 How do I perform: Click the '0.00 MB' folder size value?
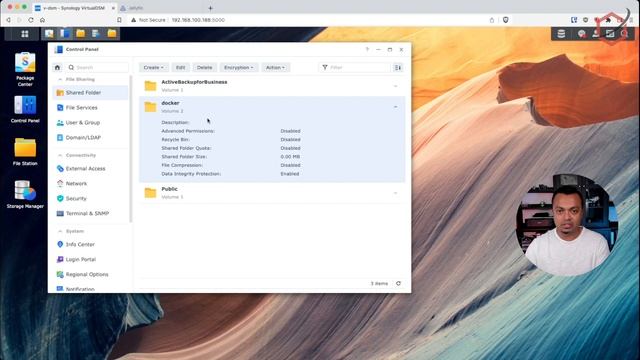click(290, 157)
